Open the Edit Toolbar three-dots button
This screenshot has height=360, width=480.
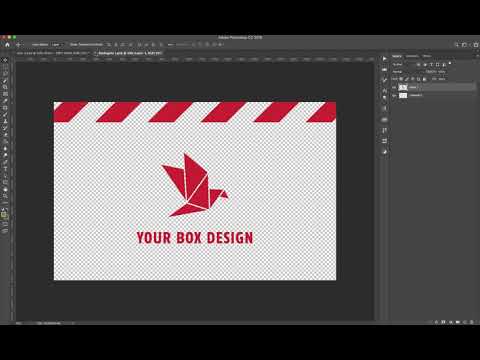click(5, 202)
